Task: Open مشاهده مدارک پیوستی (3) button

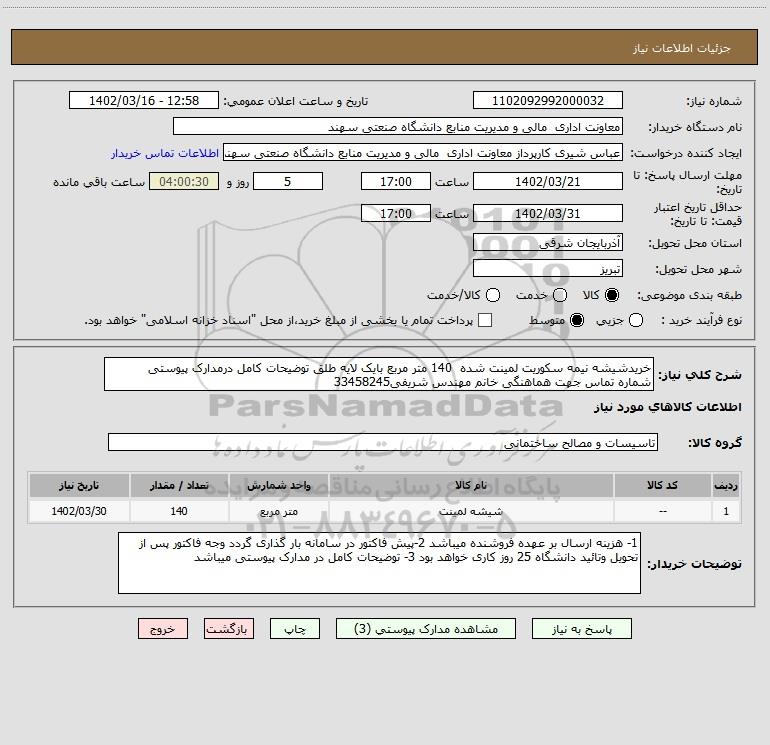Action: coord(426,629)
